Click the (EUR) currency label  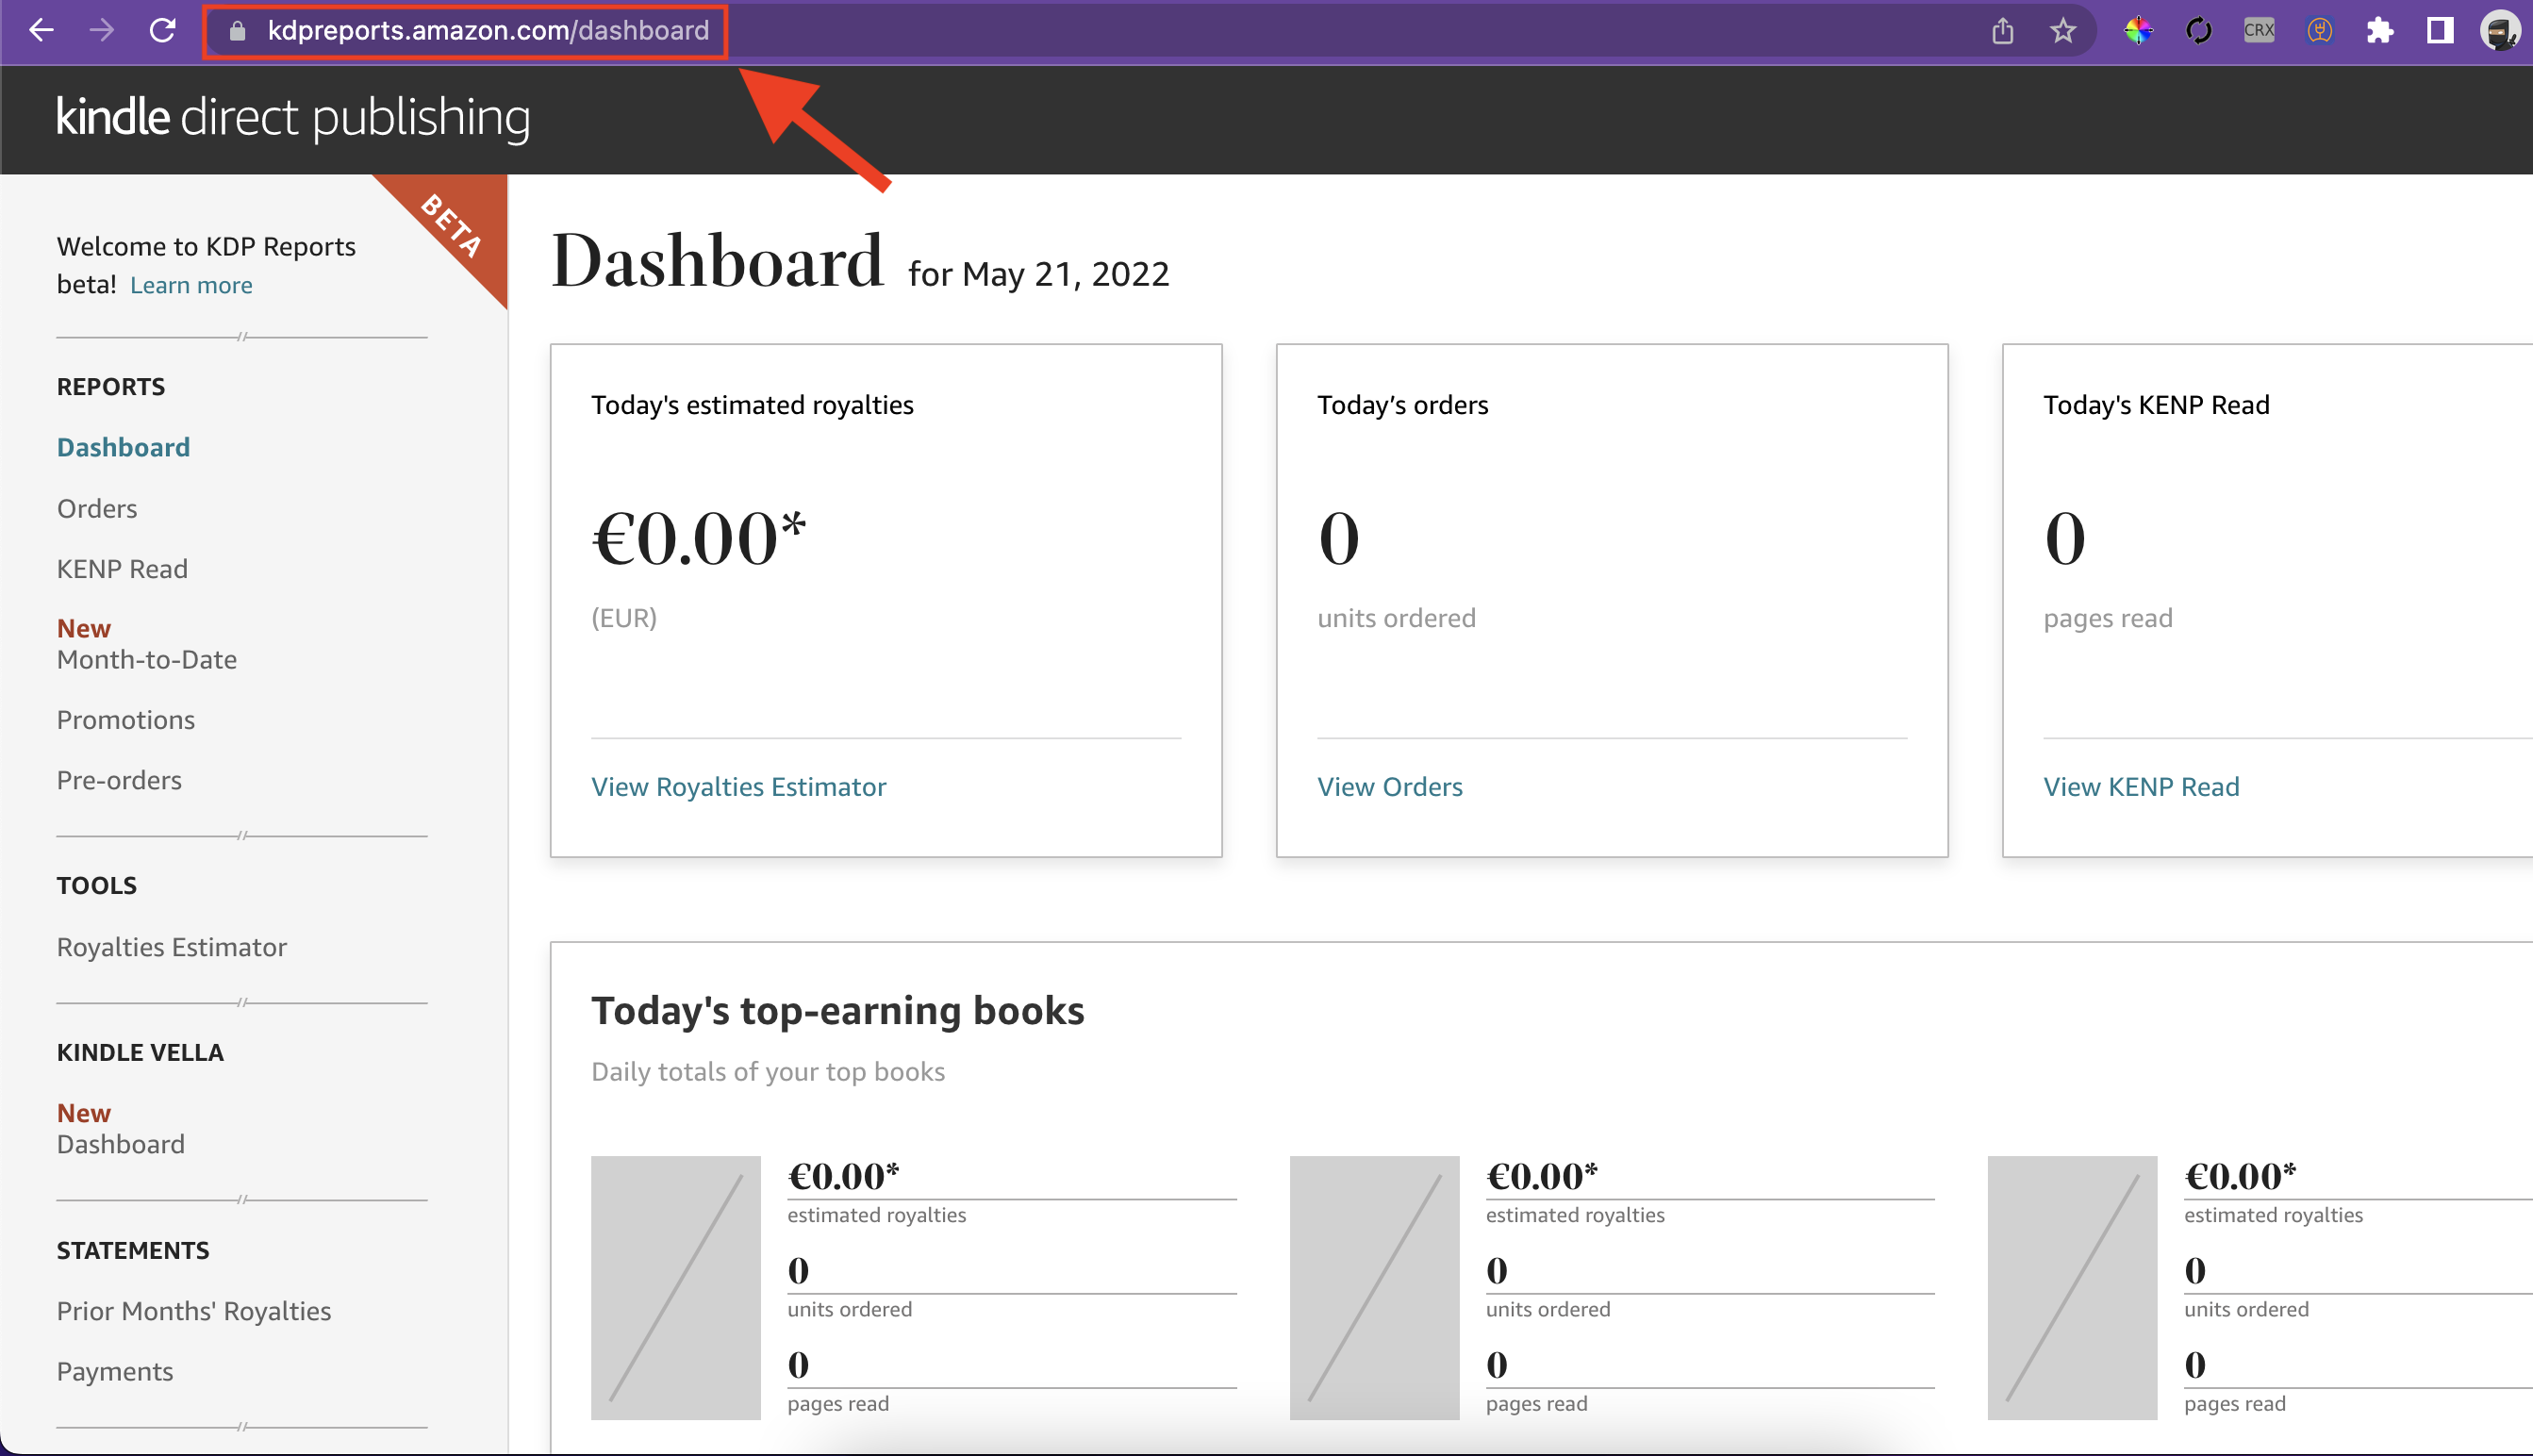(624, 618)
